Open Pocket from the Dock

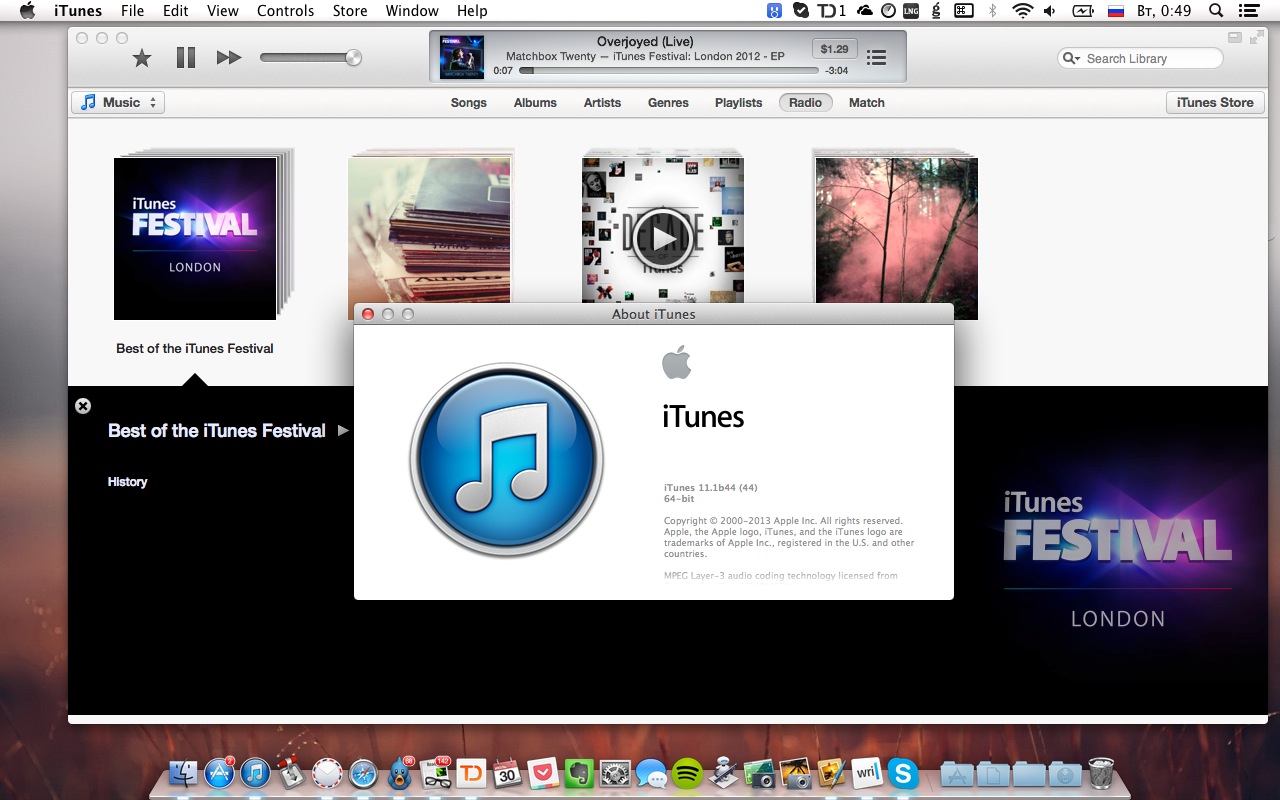(x=543, y=773)
